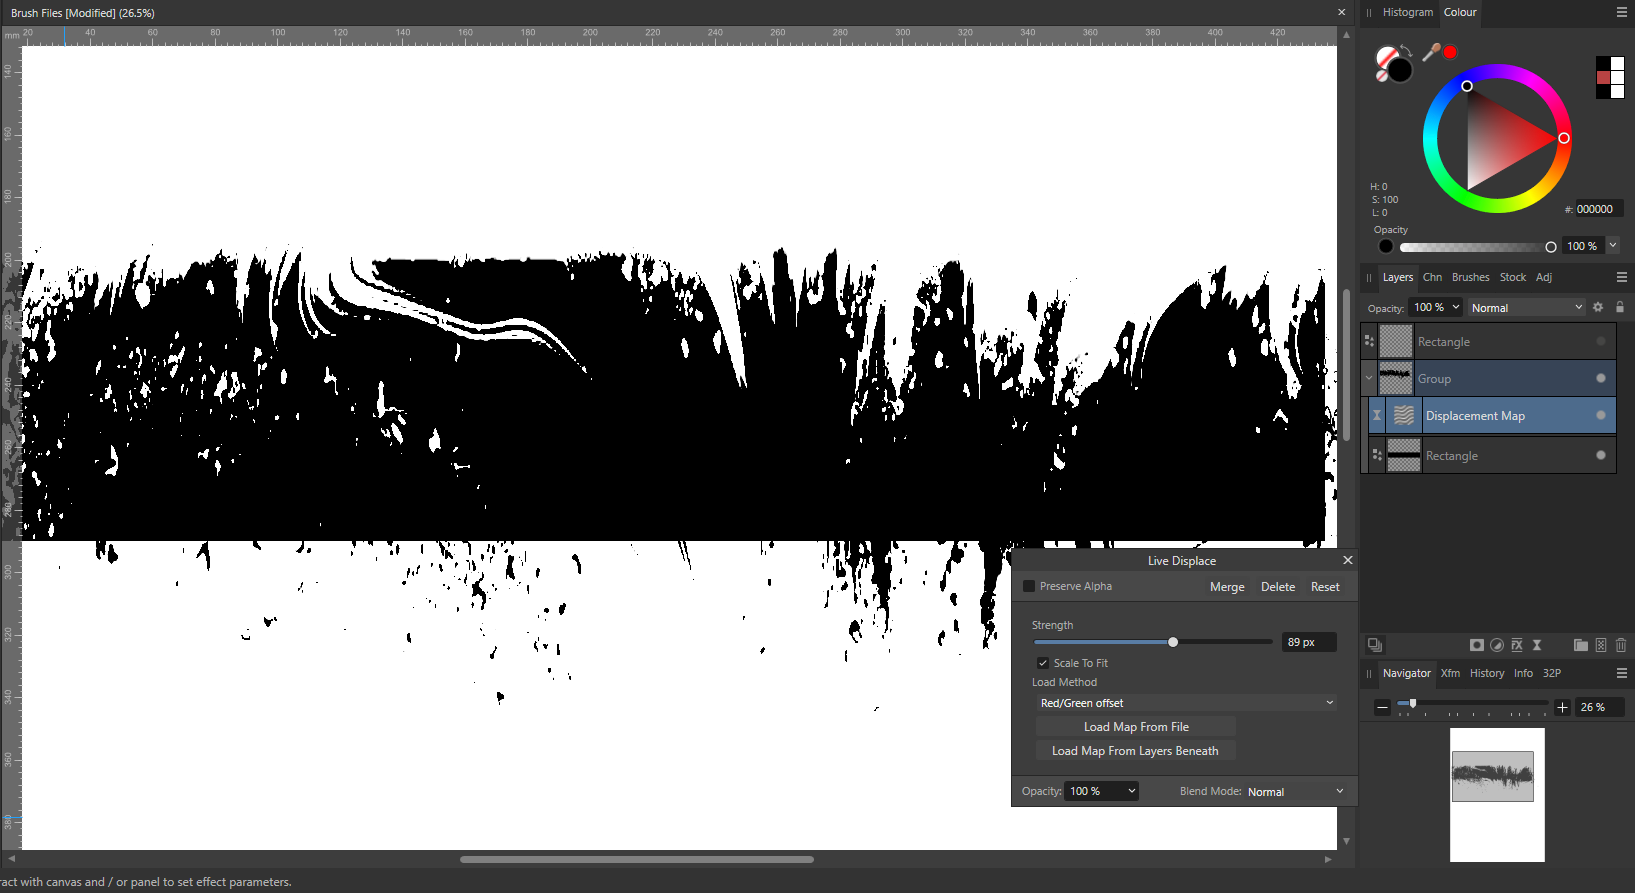The height and width of the screenshot is (893, 1635).
Task: Collapse the Group layer chevron
Action: [x=1369, y=378]
